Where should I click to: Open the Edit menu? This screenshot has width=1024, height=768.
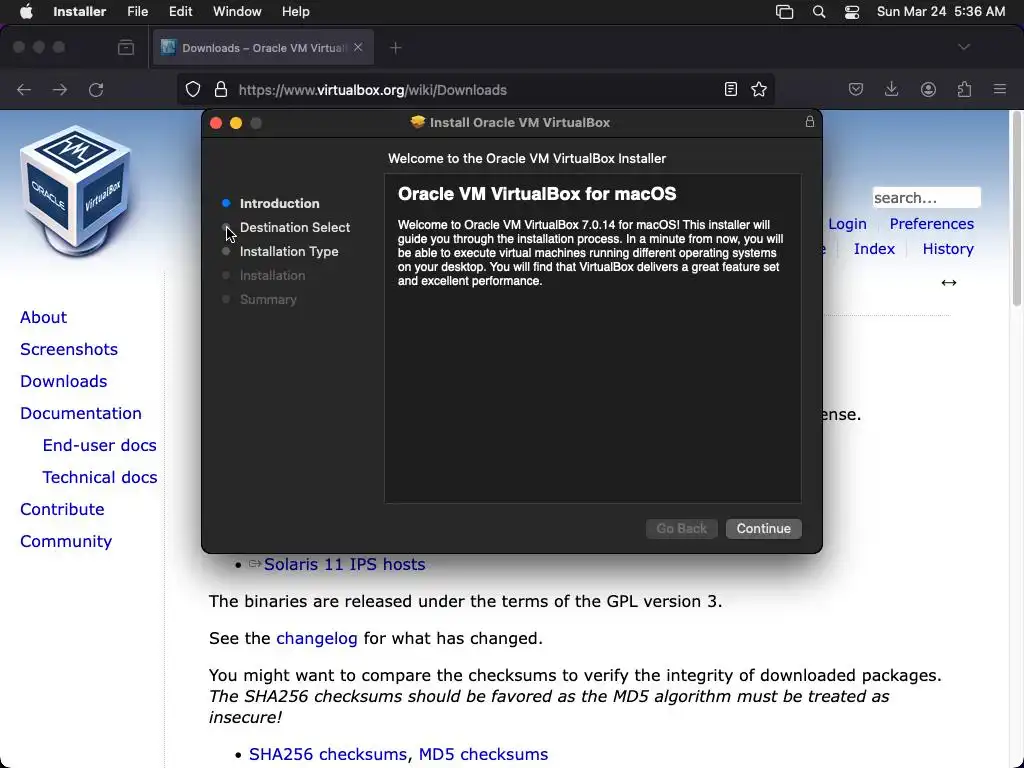pyautogui.click(x=180, y=12)
